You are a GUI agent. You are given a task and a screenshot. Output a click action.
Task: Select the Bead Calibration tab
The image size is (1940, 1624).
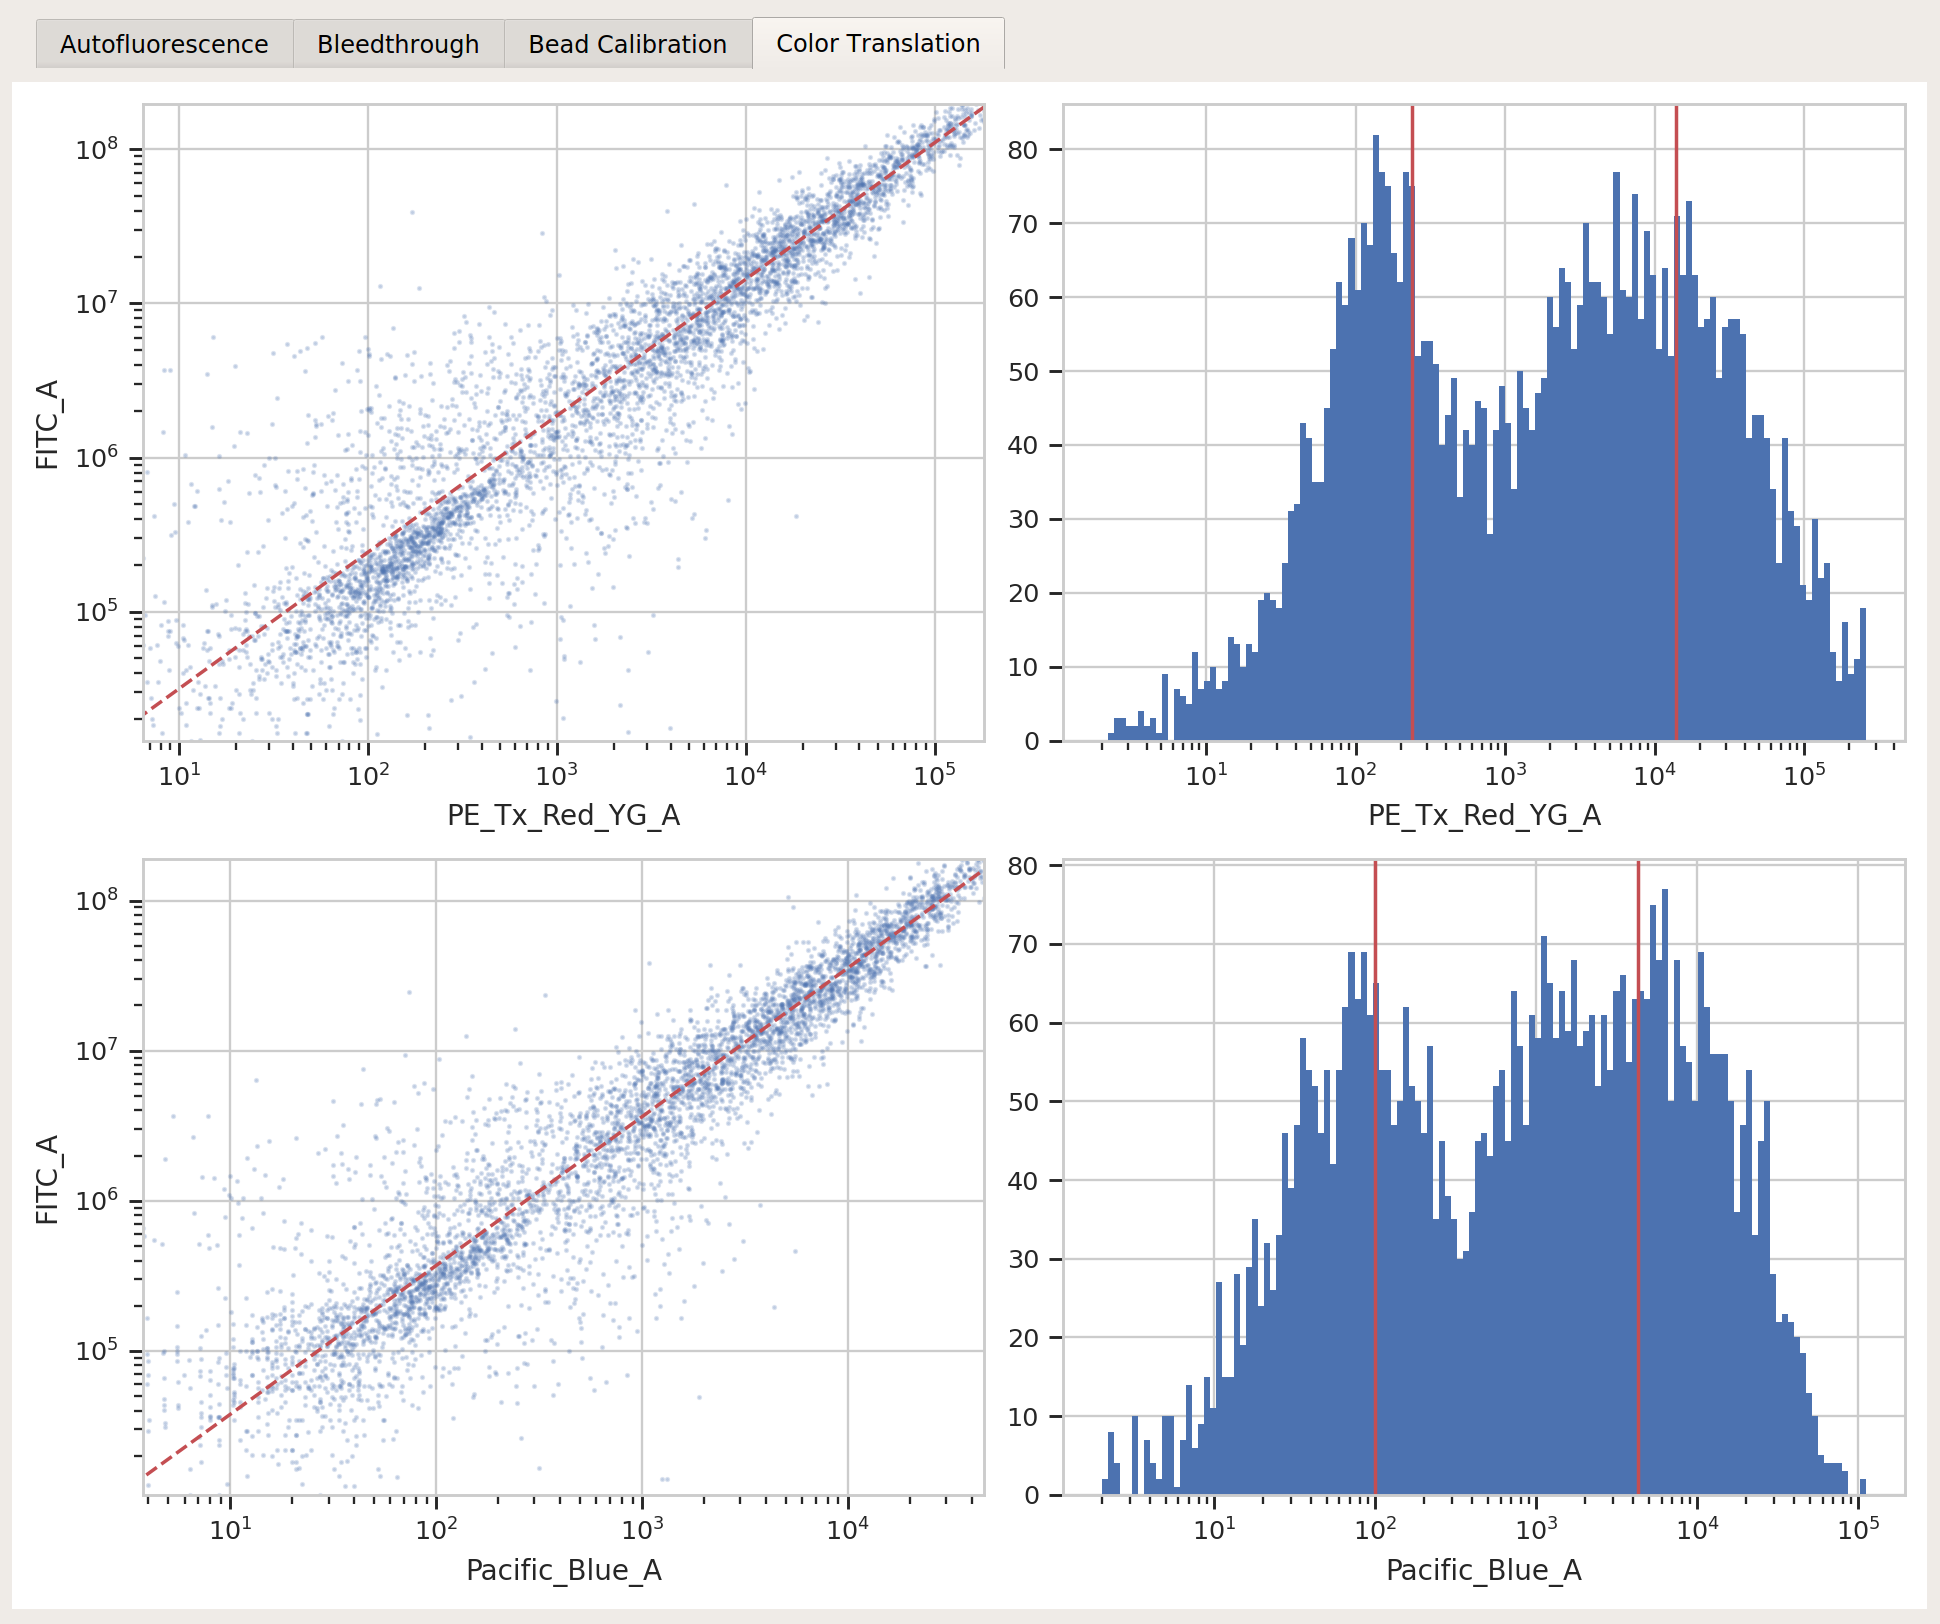627,44
